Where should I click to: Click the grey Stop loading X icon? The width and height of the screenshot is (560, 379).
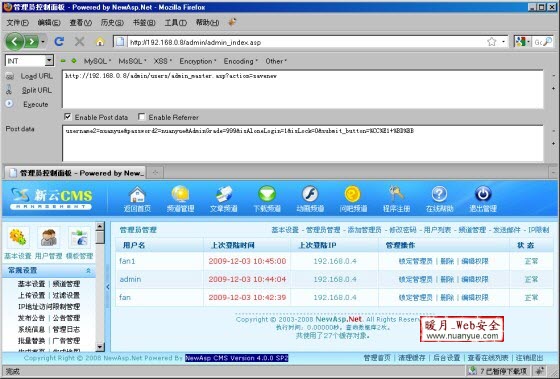(x=79, y=42)
